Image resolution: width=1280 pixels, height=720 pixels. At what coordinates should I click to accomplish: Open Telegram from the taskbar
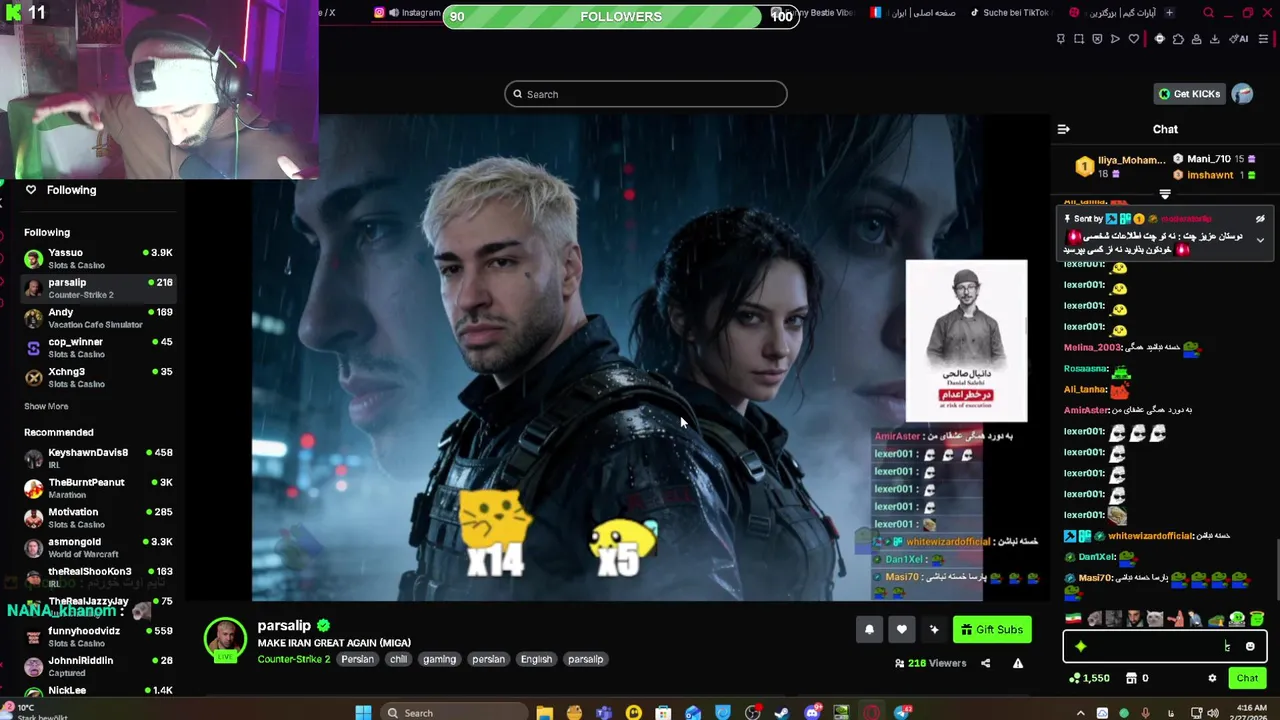point(903,712)
